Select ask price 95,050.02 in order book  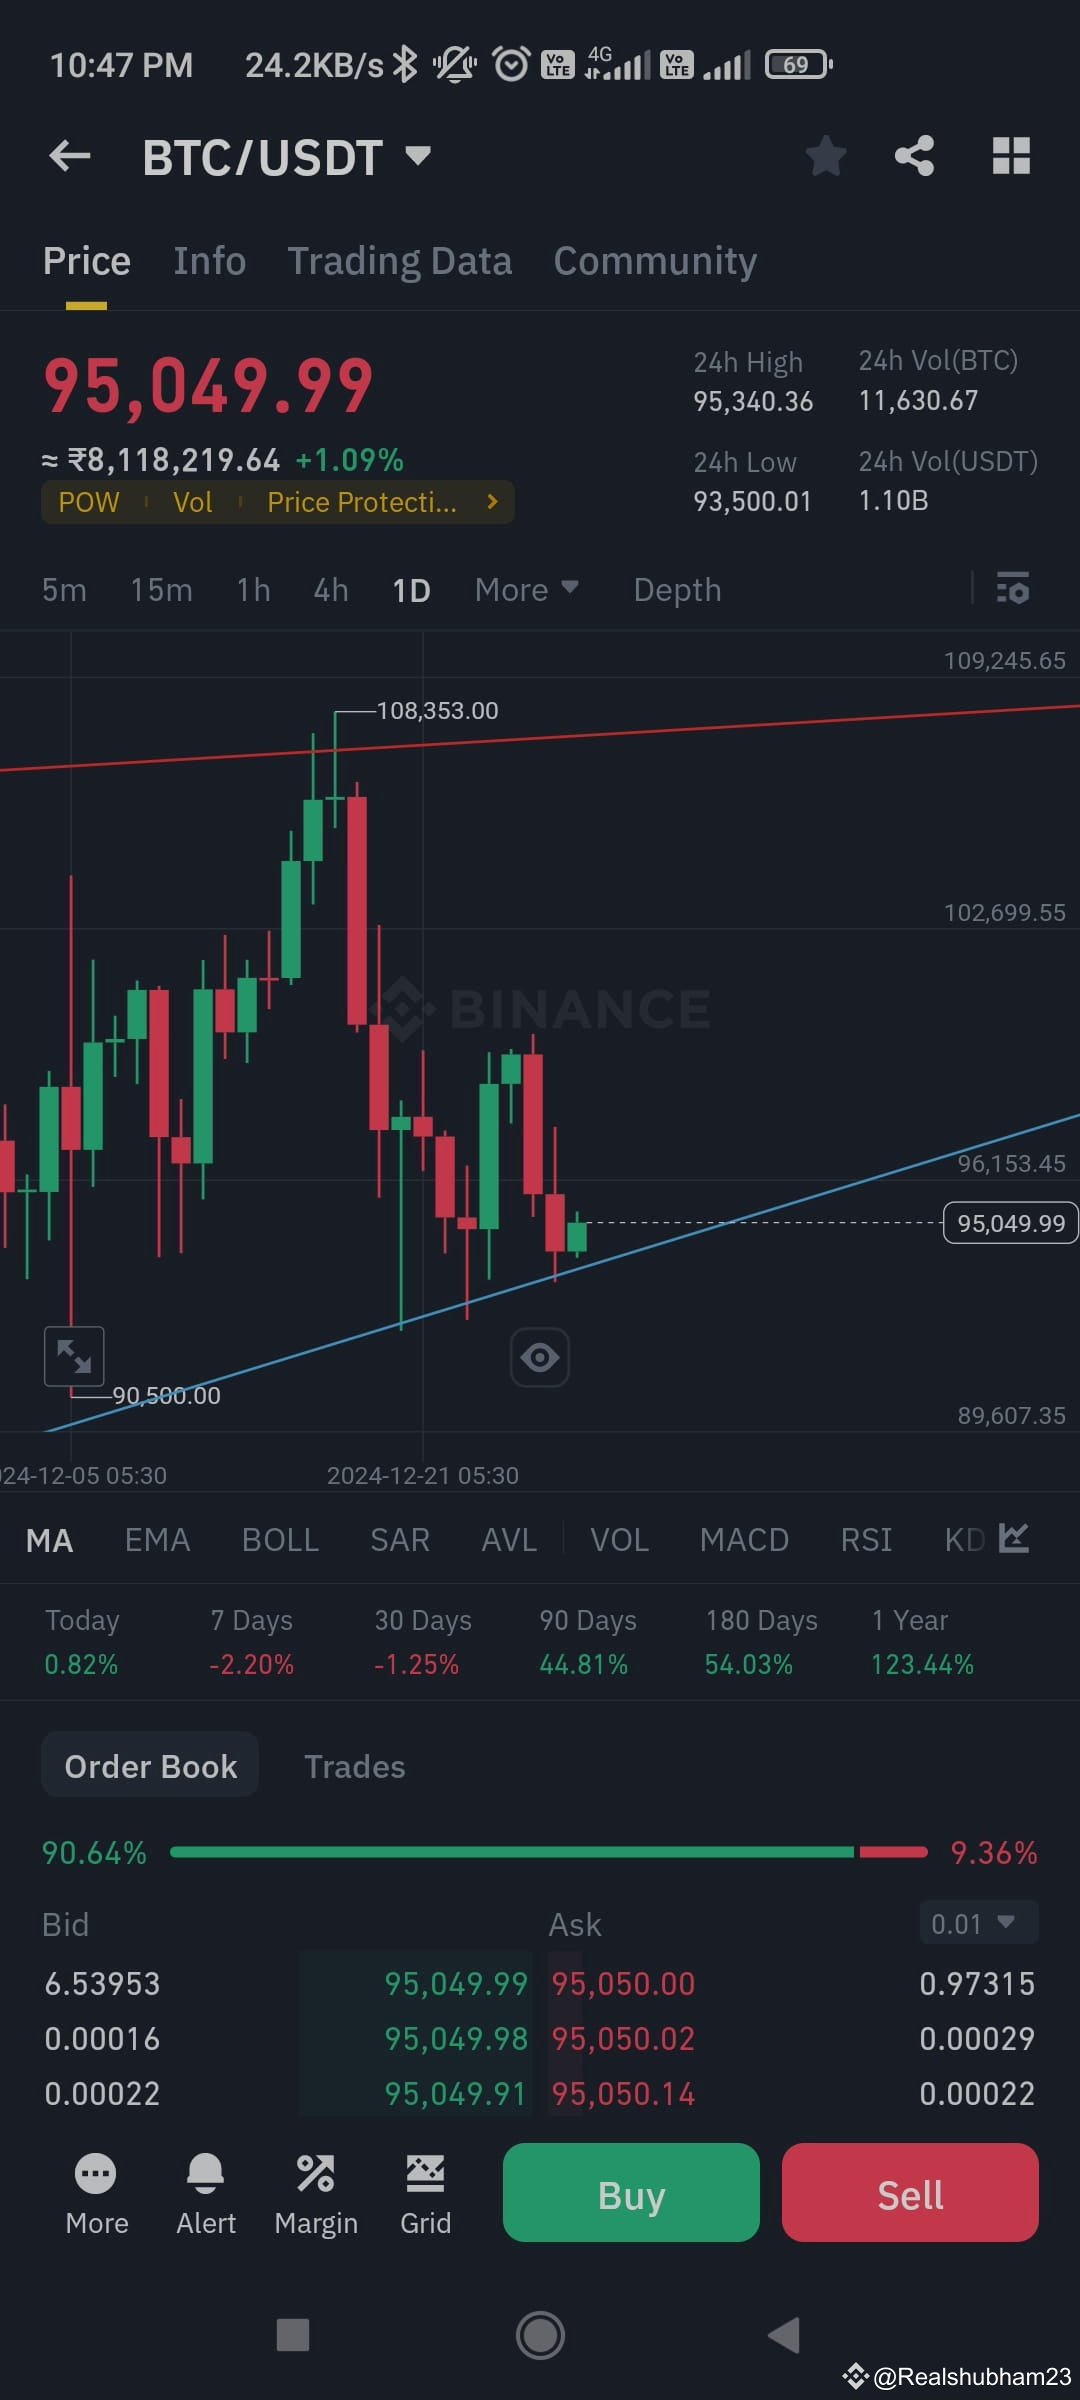click(623, 2039)
